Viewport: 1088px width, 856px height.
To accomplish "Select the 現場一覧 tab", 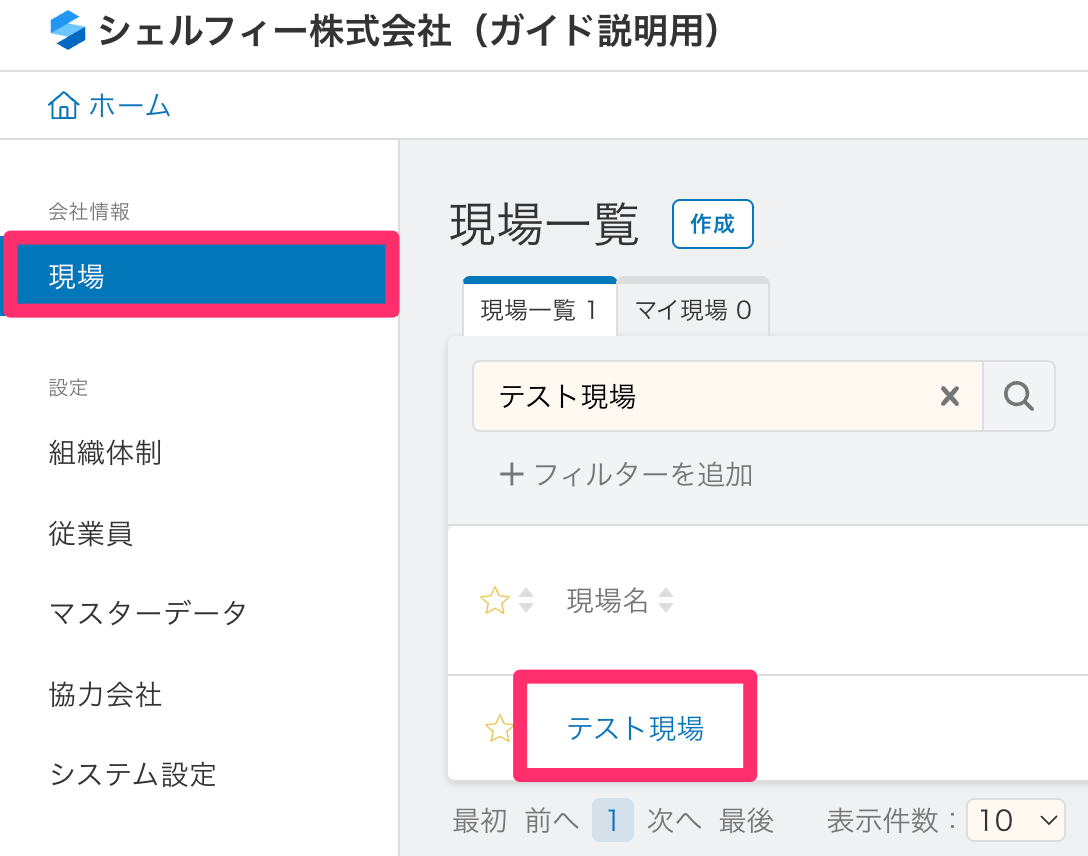I will click(x=539, y=309).
